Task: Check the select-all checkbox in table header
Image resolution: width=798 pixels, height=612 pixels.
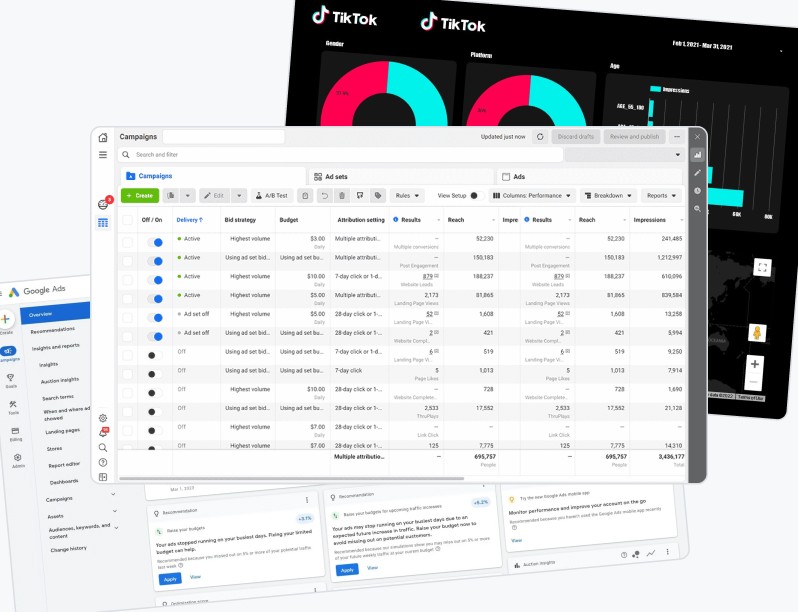Action: click(127, 220)
